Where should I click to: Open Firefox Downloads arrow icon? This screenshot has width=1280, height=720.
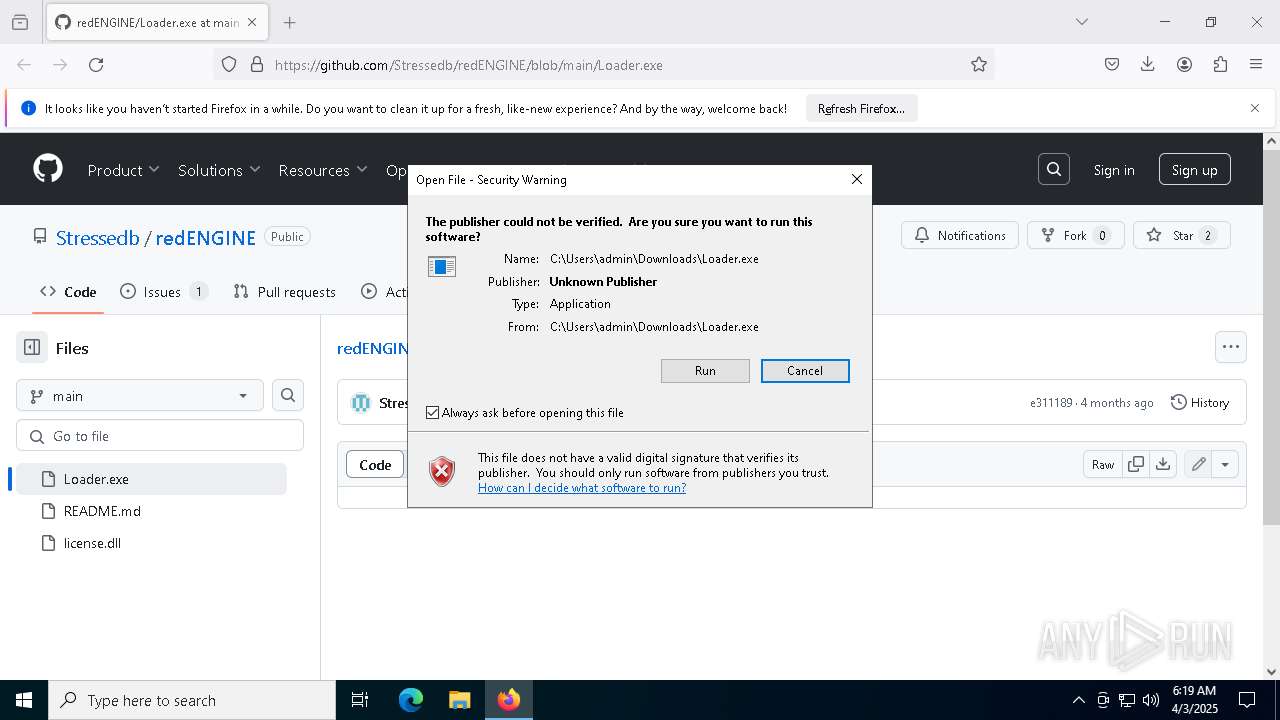coord(1148,65)
